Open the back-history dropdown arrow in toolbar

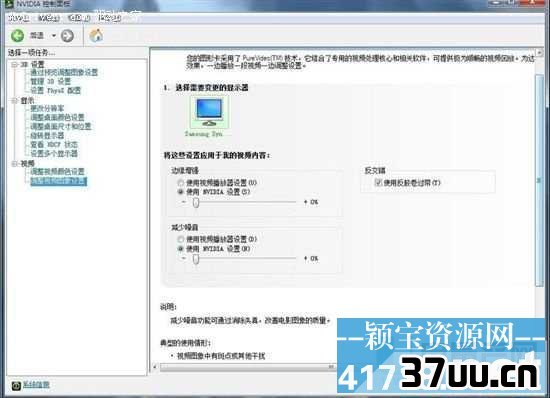click(54, 35)
